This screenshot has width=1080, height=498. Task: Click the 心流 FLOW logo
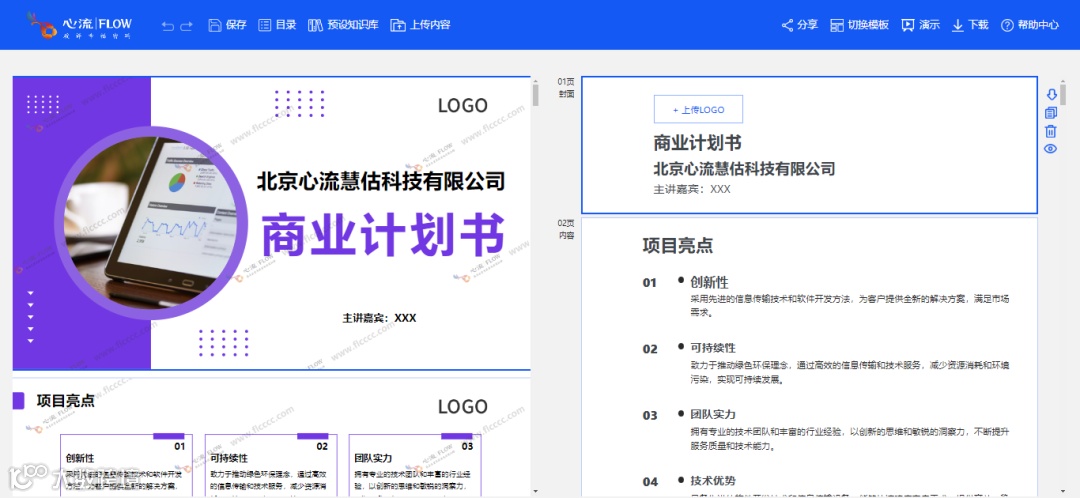[80, 25]
